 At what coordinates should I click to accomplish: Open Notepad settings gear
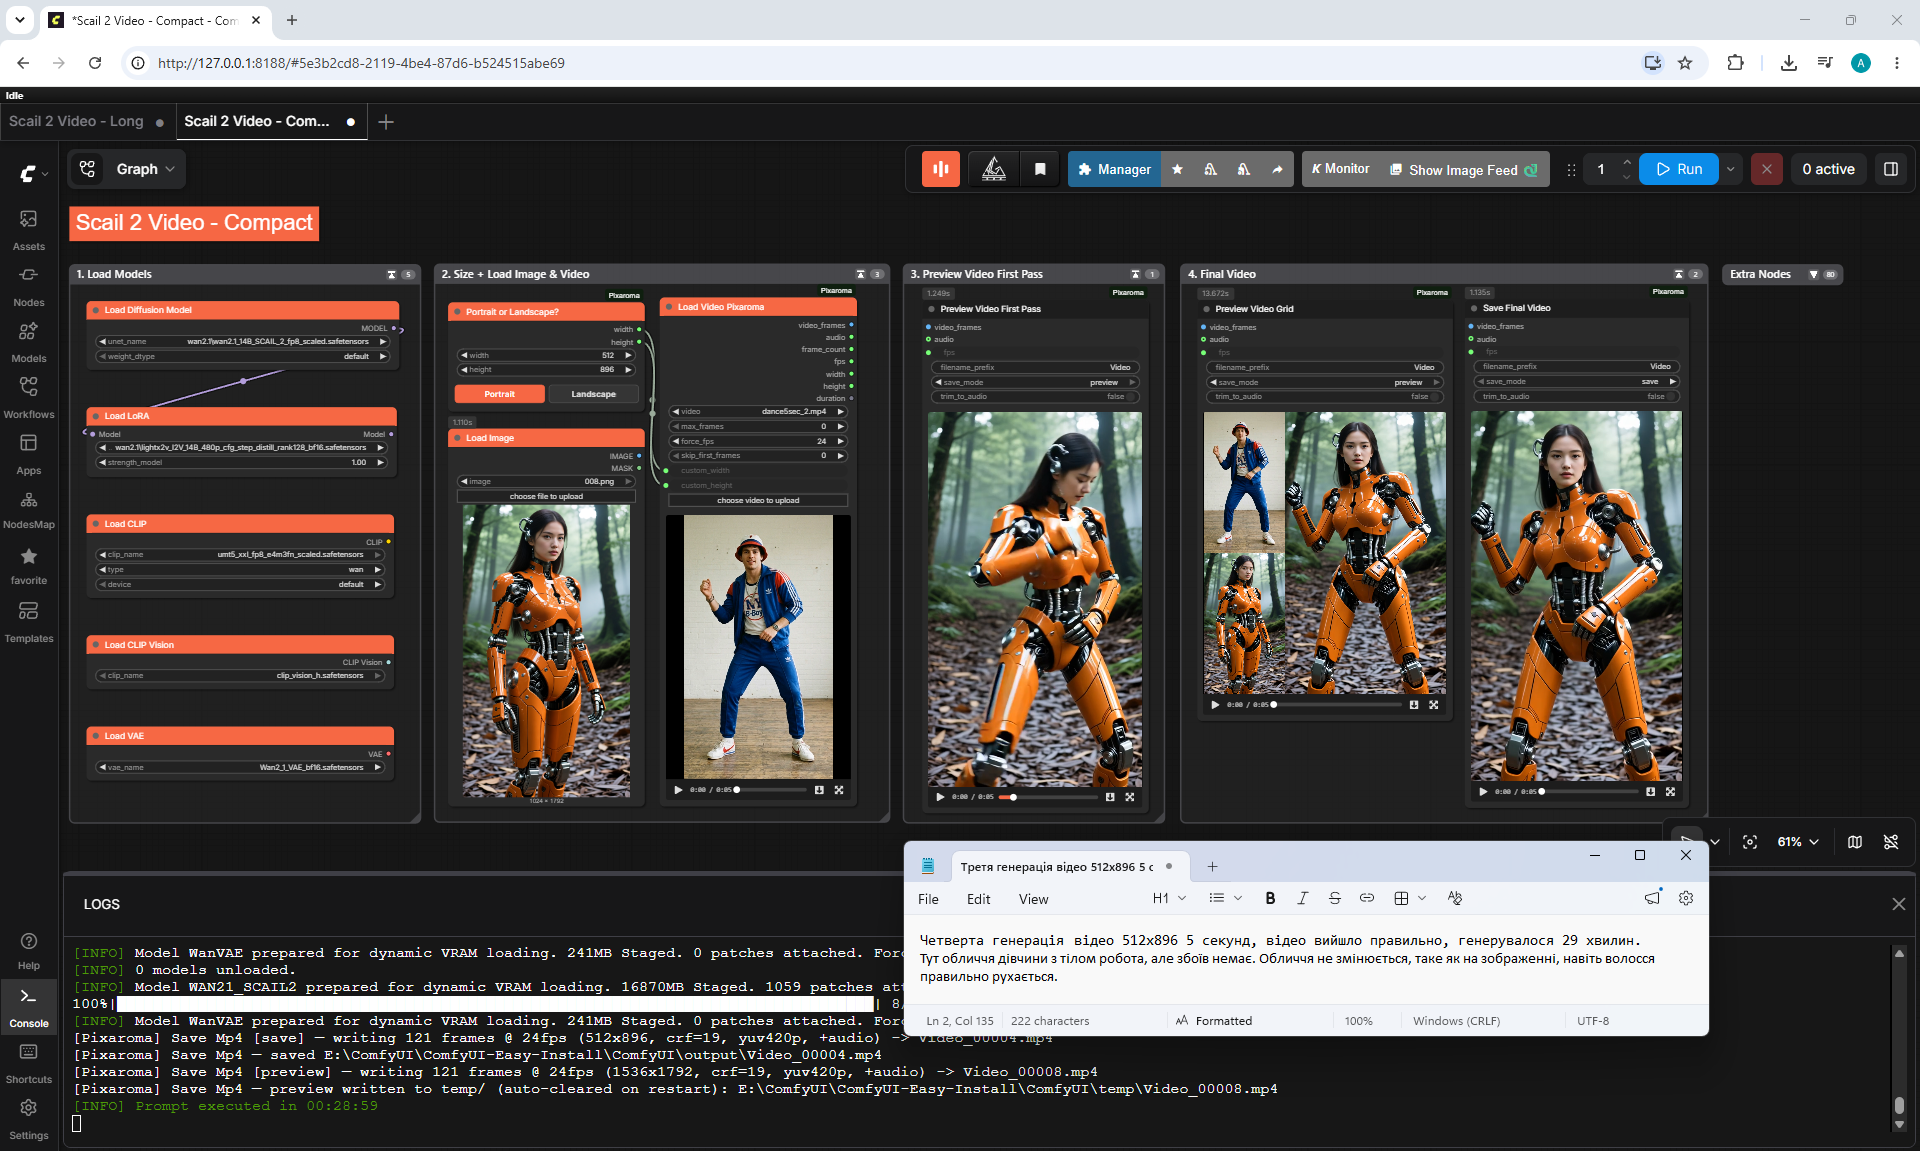point(1686,898)
